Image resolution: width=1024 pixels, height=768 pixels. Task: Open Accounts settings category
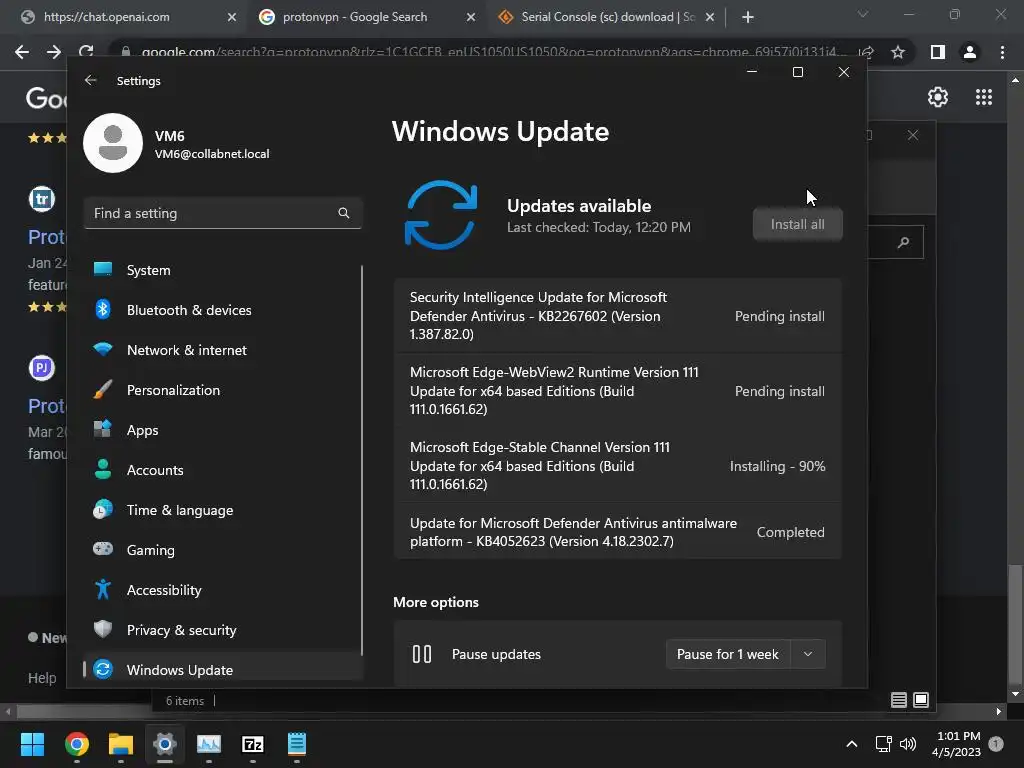tap(222, 470)
